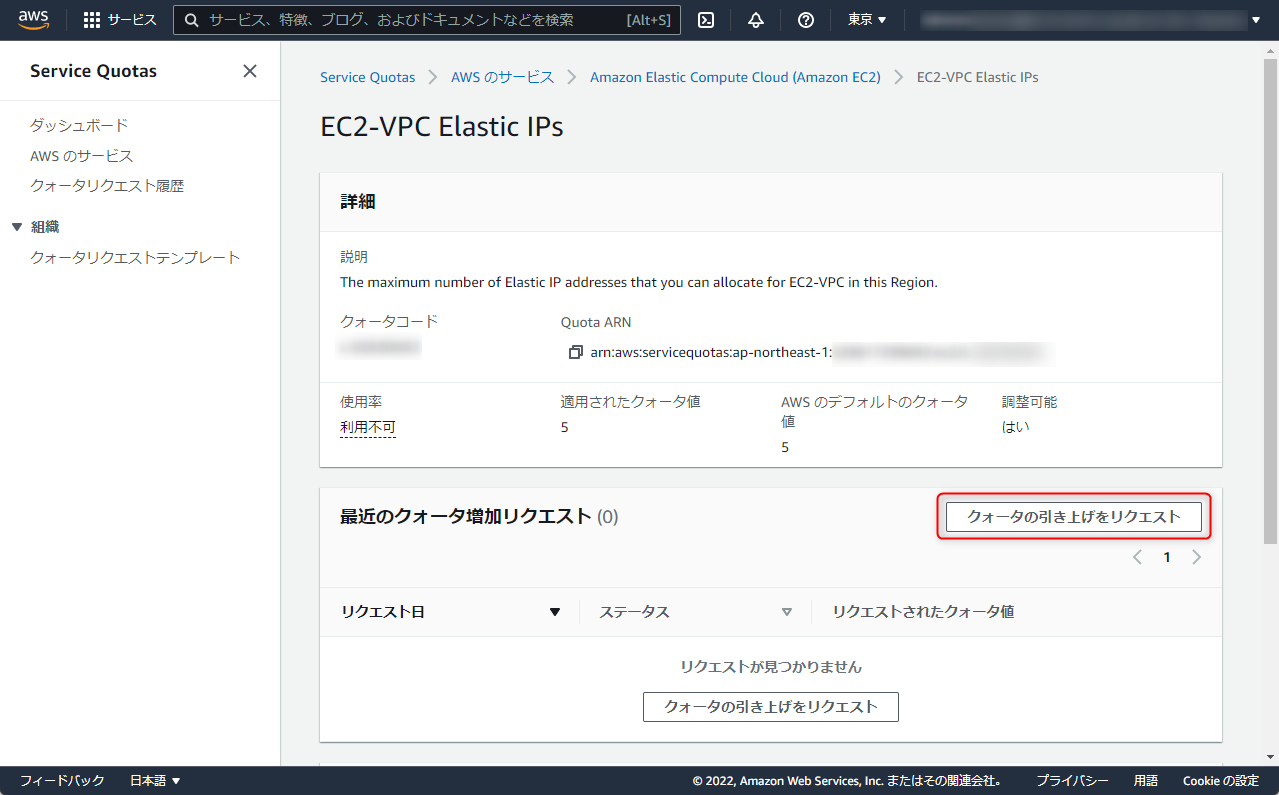Open the services grid menu icon
Viewport: 1279px width, 795px height.
coord(92,20)
